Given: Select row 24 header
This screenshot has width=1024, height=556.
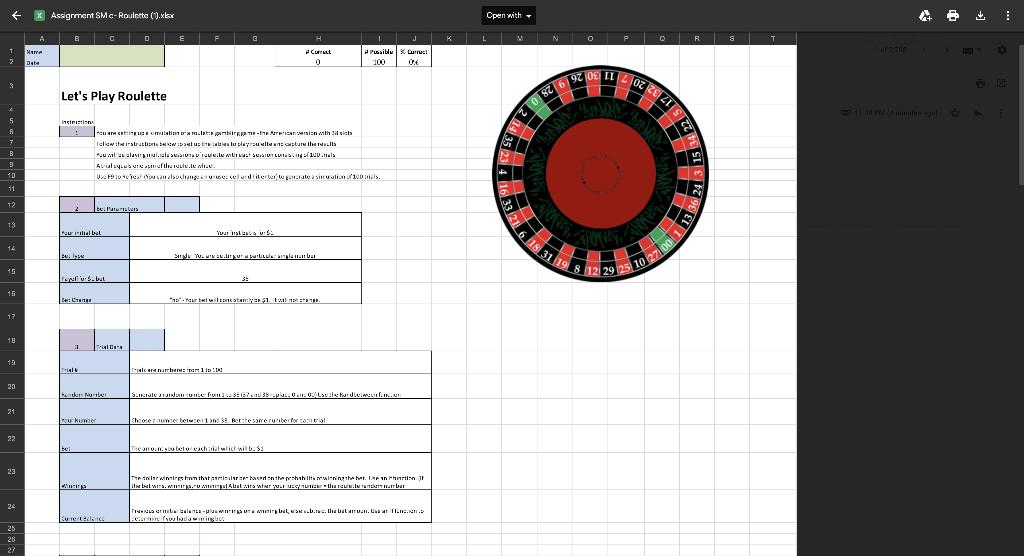Looking at the screenshot, I should (x=12, y=506).
